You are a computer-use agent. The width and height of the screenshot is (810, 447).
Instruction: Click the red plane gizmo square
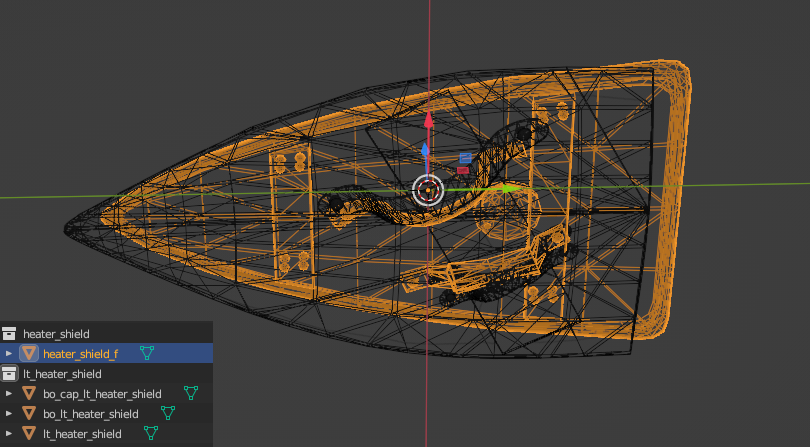click(463, 171)
